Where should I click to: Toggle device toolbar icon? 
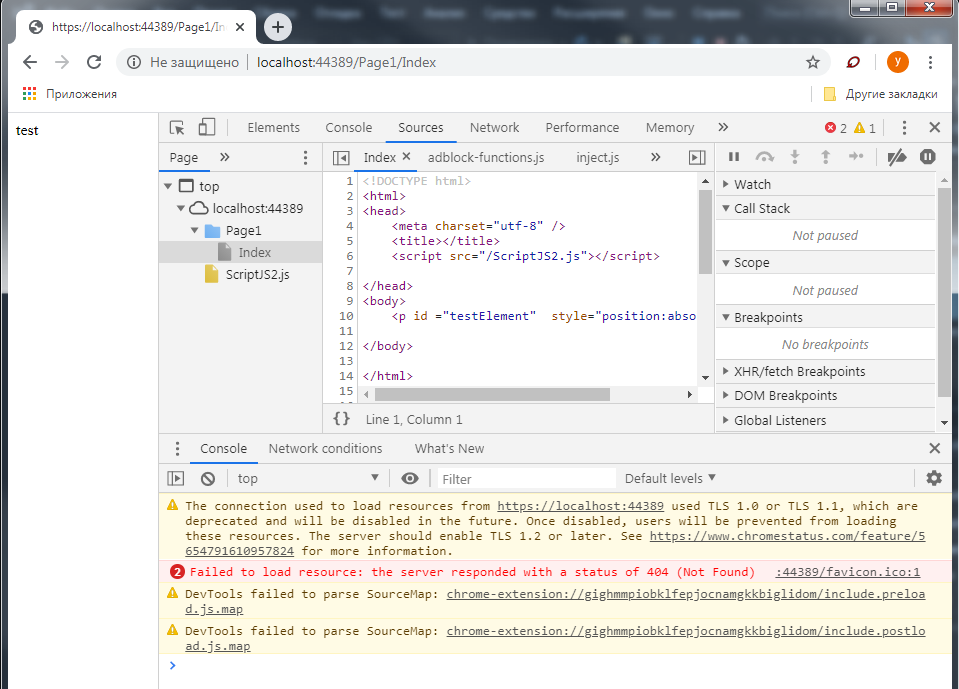[x=207, y=127]
